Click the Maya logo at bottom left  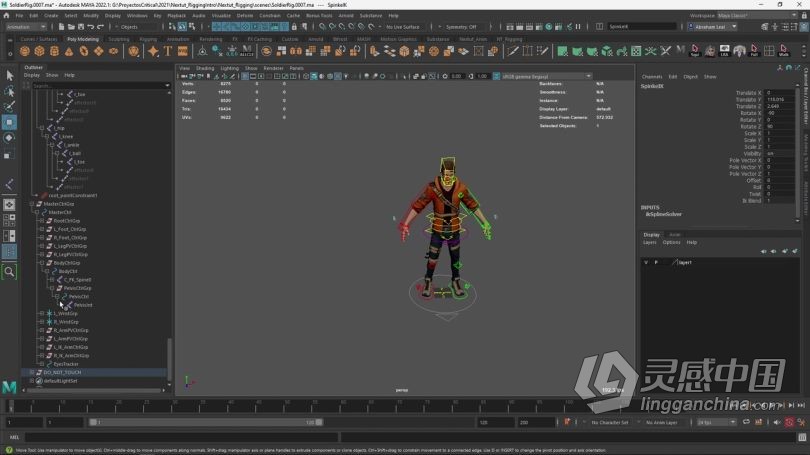coord(9,387)
